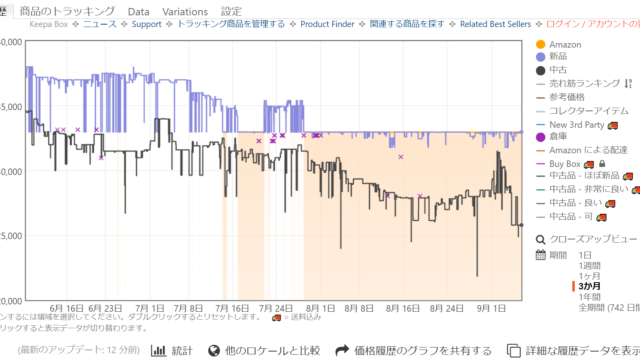
Task: Click globe icon for 他のロケールと比較
Action: click(214, 351)
